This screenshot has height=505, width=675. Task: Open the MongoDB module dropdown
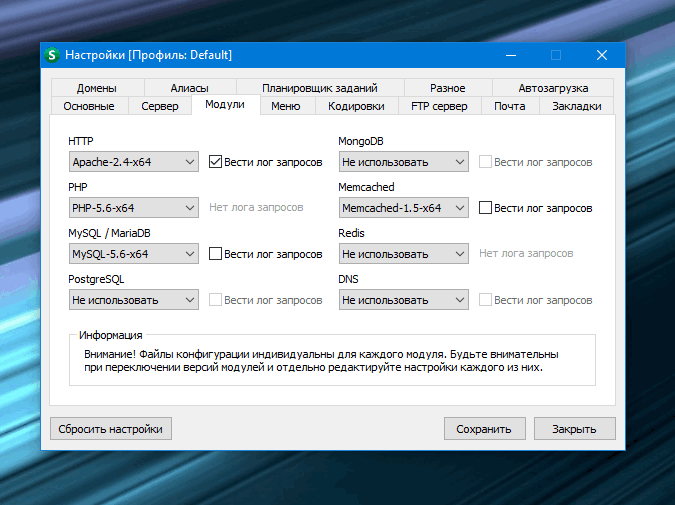click(403, 162)
